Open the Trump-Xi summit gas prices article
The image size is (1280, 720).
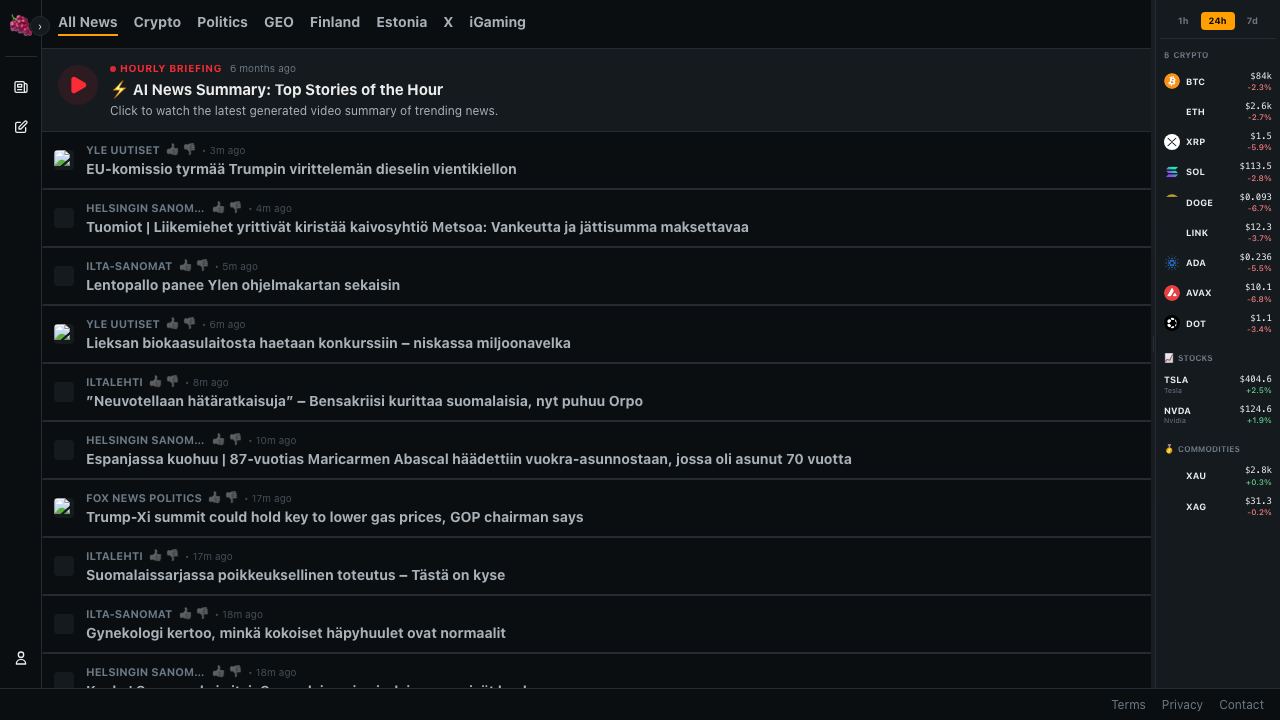tap(334, 517)
